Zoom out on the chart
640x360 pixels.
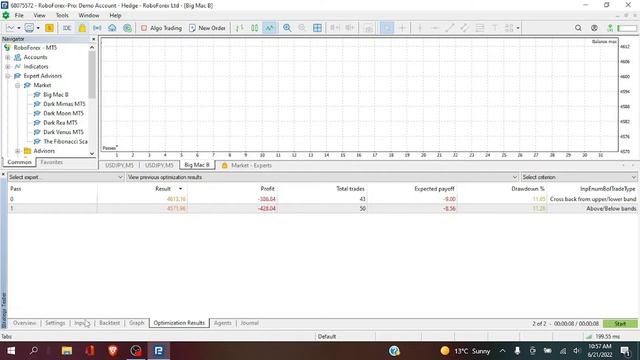pos(302,28)
